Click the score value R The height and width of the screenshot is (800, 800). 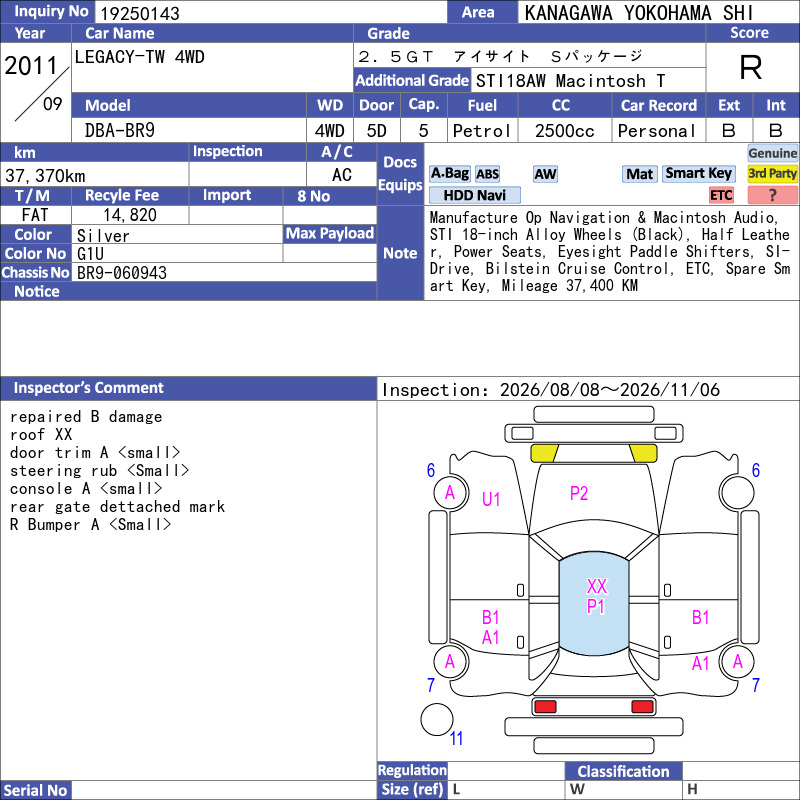coord(751,67)
